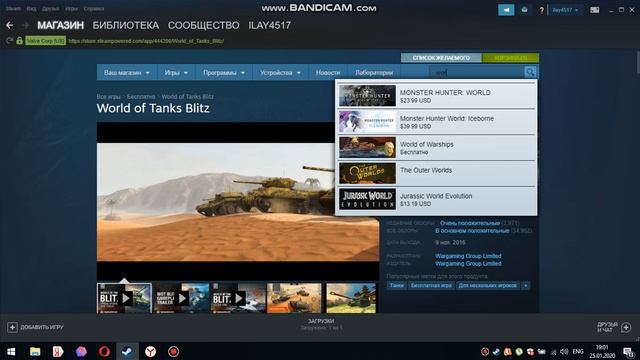This screenshot has width=640, height=360.
Task: Switch to Big Picture mode icon
Action: (x=595, y=10)
